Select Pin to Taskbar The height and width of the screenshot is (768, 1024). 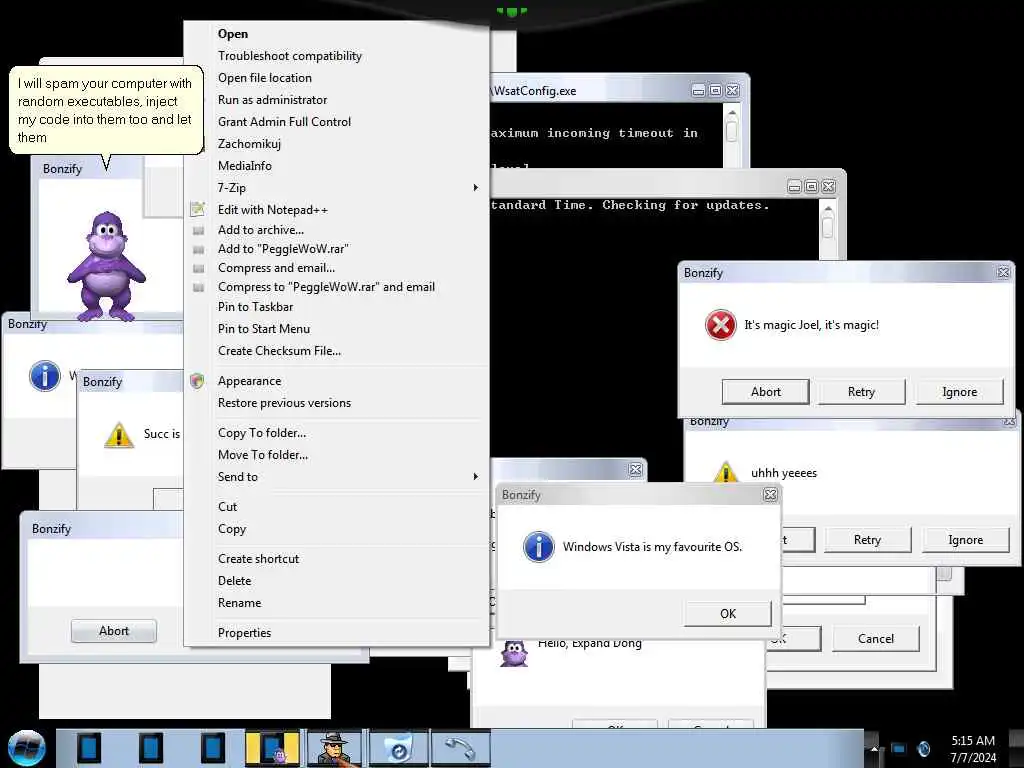point(337,307)
